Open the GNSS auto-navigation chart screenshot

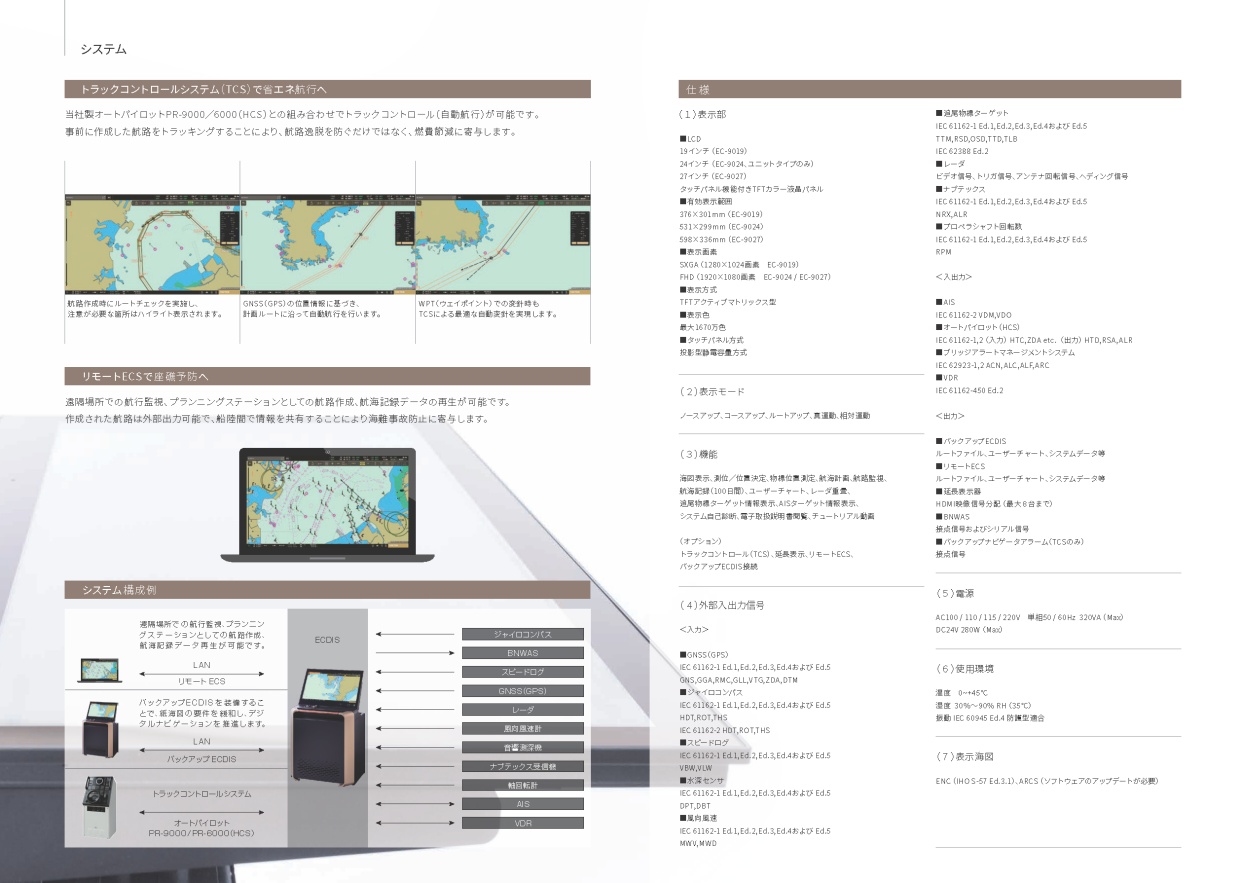pyautogui.click(x=327, y=242)
